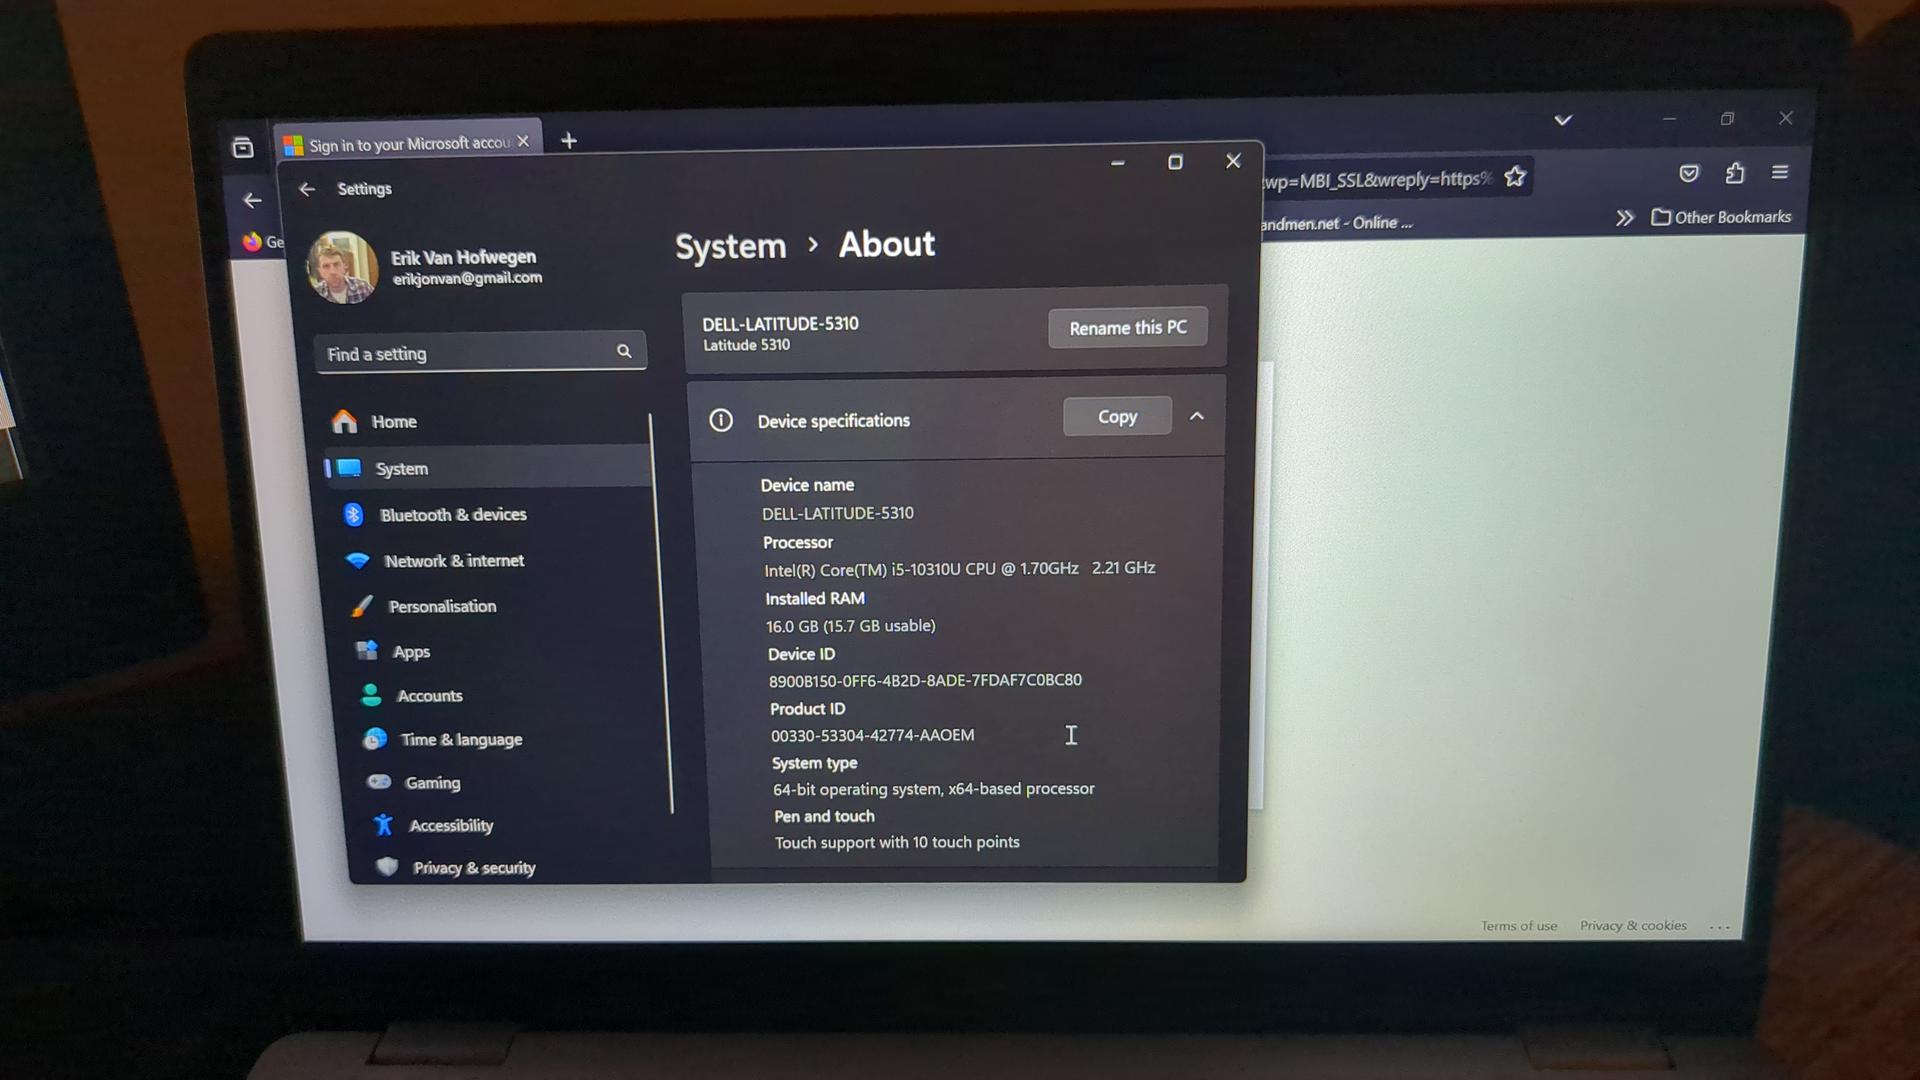Close the Settings window

[1233, 160]
